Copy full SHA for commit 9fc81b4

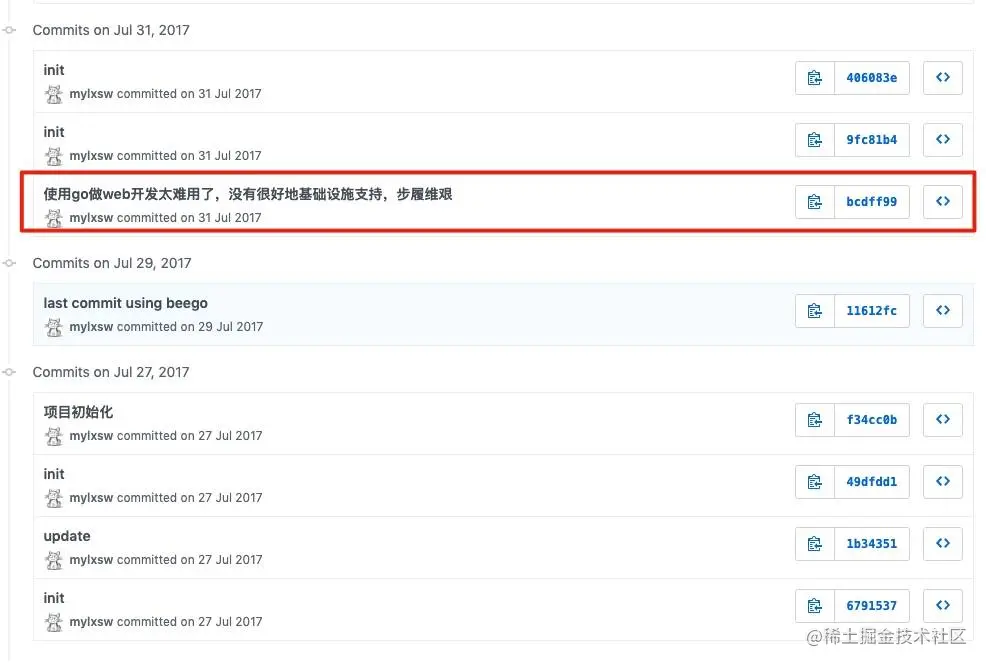(815, 140)
